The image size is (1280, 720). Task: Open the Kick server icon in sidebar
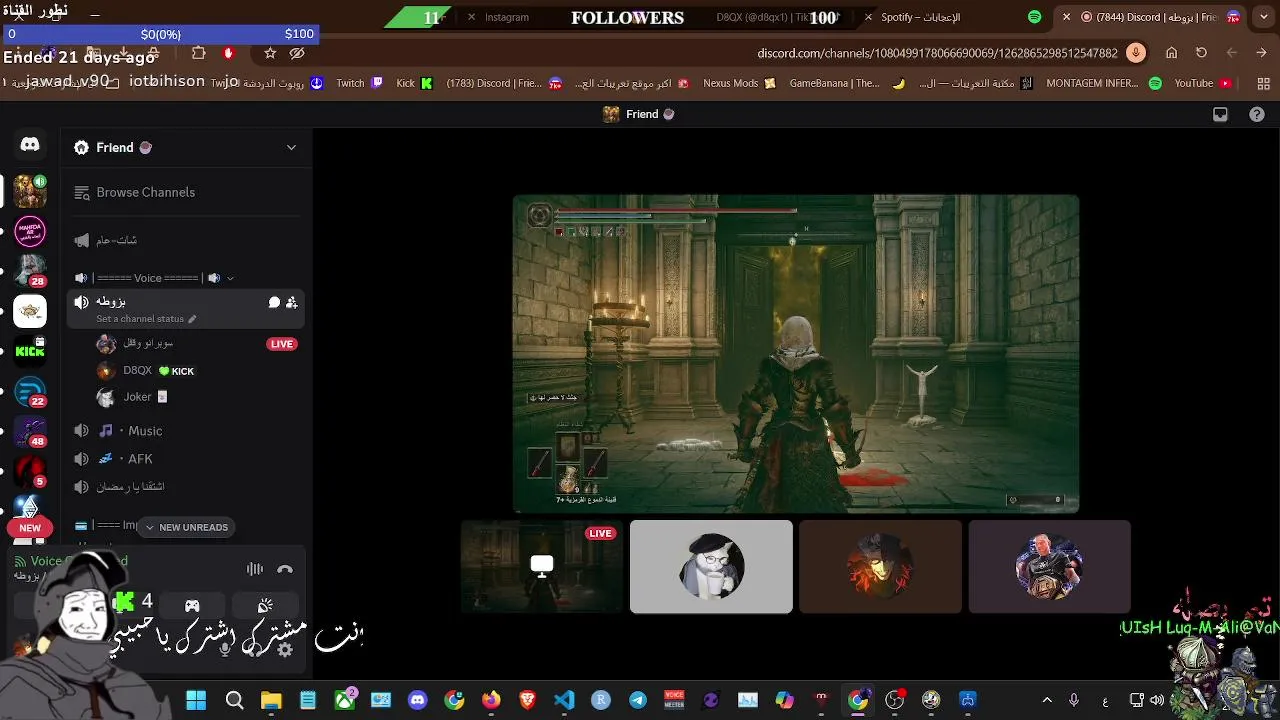coord(30,351)
